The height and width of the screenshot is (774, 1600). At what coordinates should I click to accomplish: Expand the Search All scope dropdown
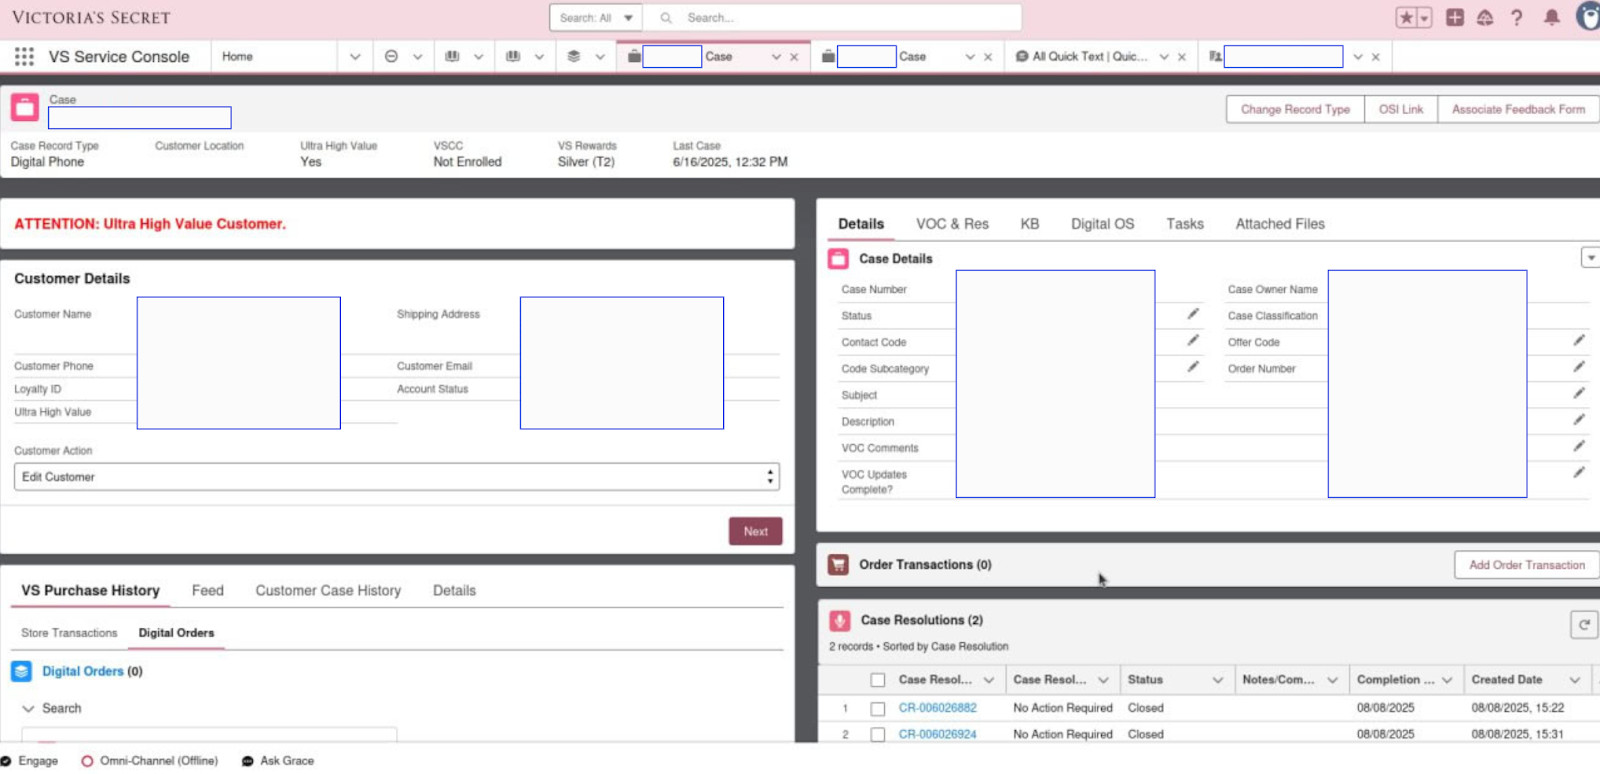click(x=597, y=18)
